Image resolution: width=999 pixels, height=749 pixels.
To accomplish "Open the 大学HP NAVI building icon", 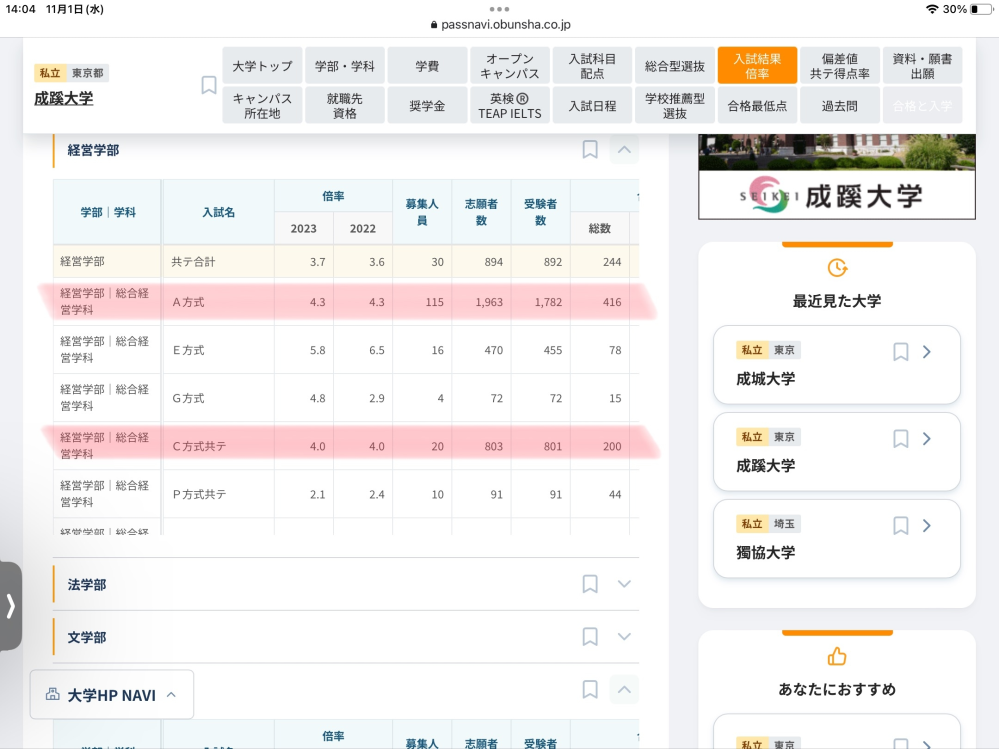I will (53, 694).
